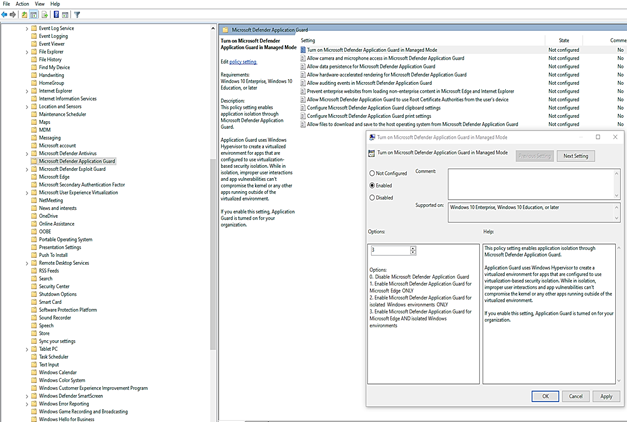Open the Action menu
Image resolution: width=627 pixels, height=422 pixels.
point(22,4)
